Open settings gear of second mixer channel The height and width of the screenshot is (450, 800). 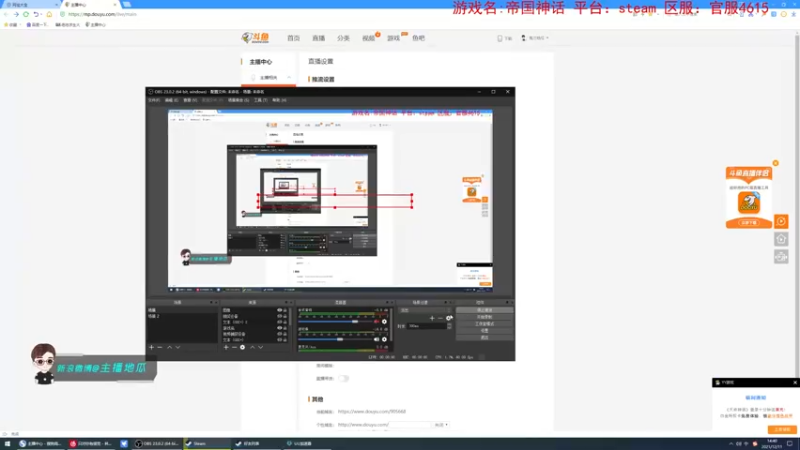(384, 339)
